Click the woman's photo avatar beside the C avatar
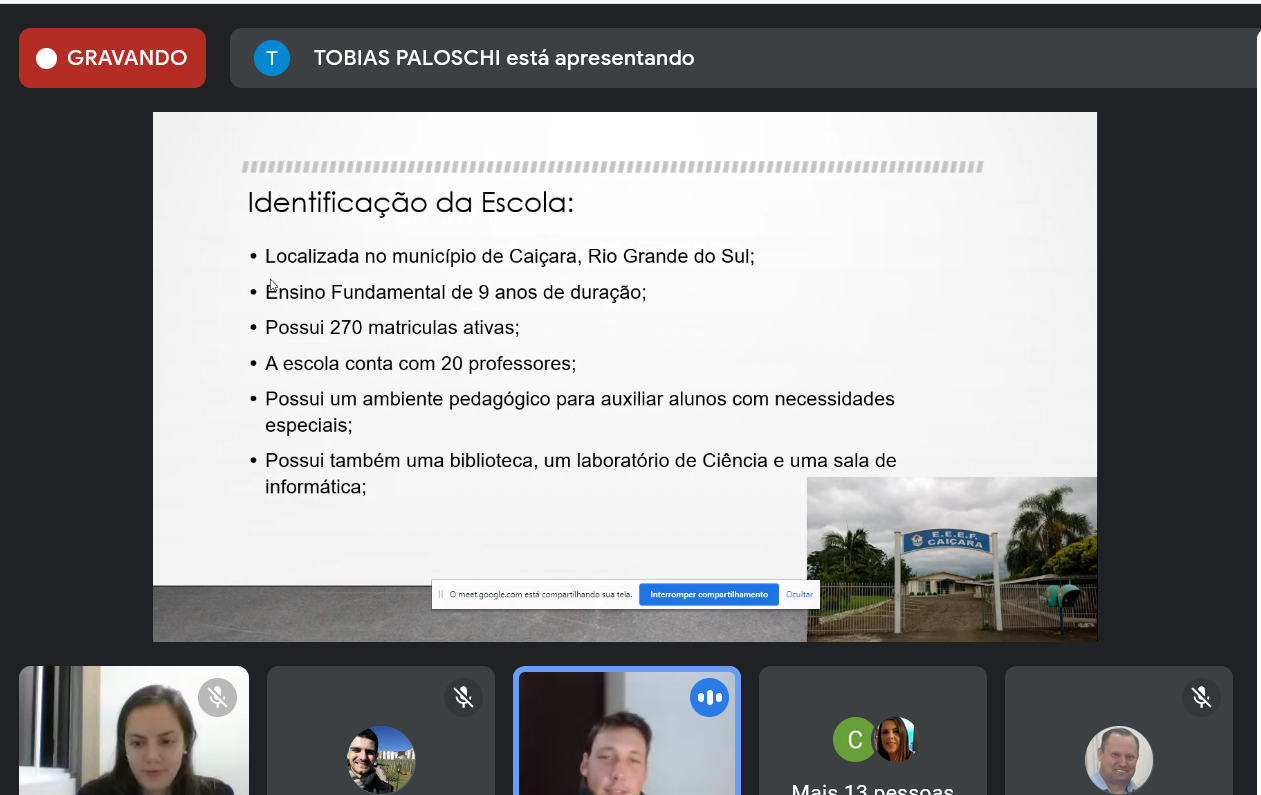Image resolution: width=1261 pixels, height=795 pixels. [893, 739]
